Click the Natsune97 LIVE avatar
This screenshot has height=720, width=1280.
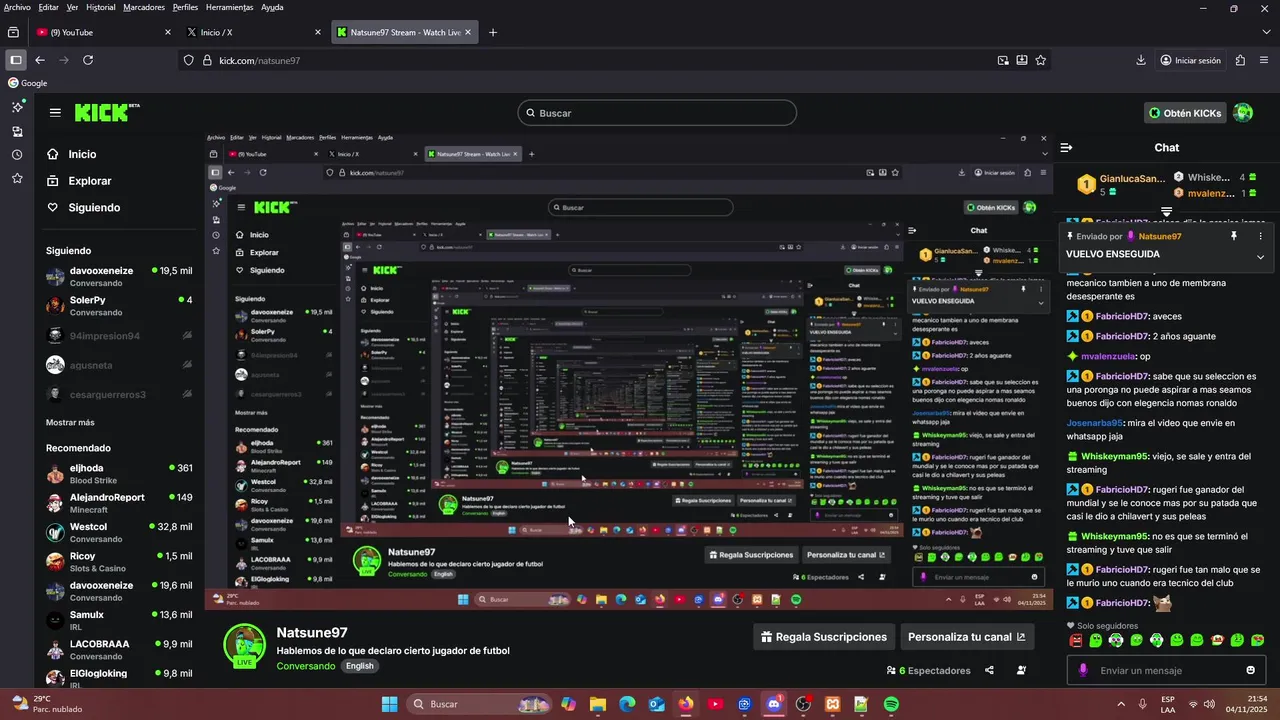(244, 647)
